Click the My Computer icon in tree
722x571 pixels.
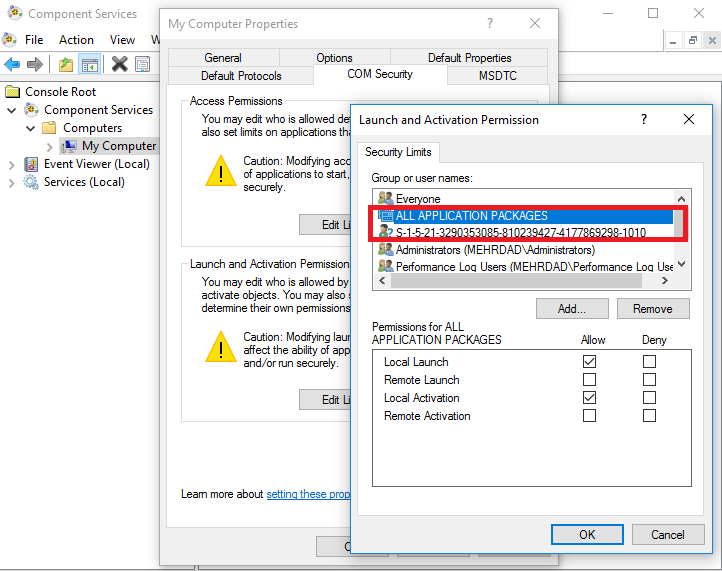(69, 146)
